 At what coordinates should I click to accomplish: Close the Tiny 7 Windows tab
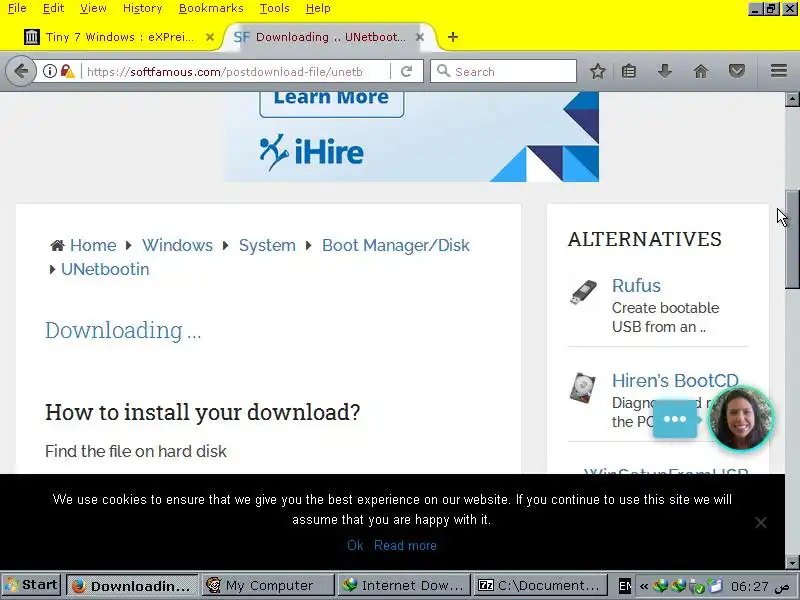click(x=210, y=37)
